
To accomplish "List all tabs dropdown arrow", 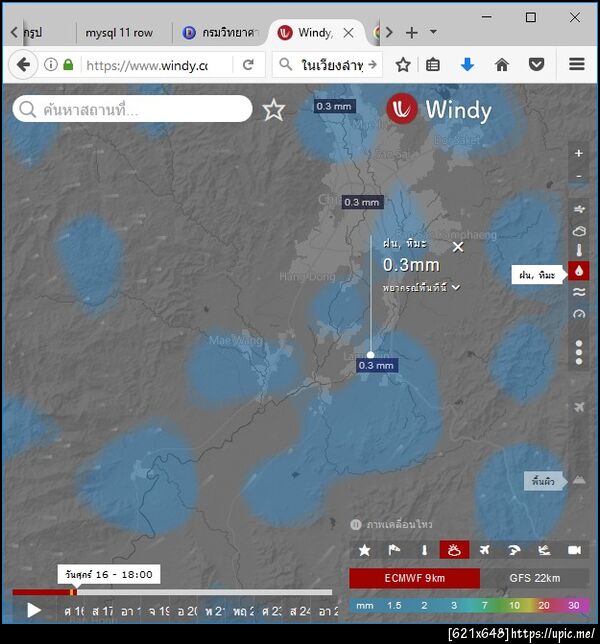I will pos(433,31).
